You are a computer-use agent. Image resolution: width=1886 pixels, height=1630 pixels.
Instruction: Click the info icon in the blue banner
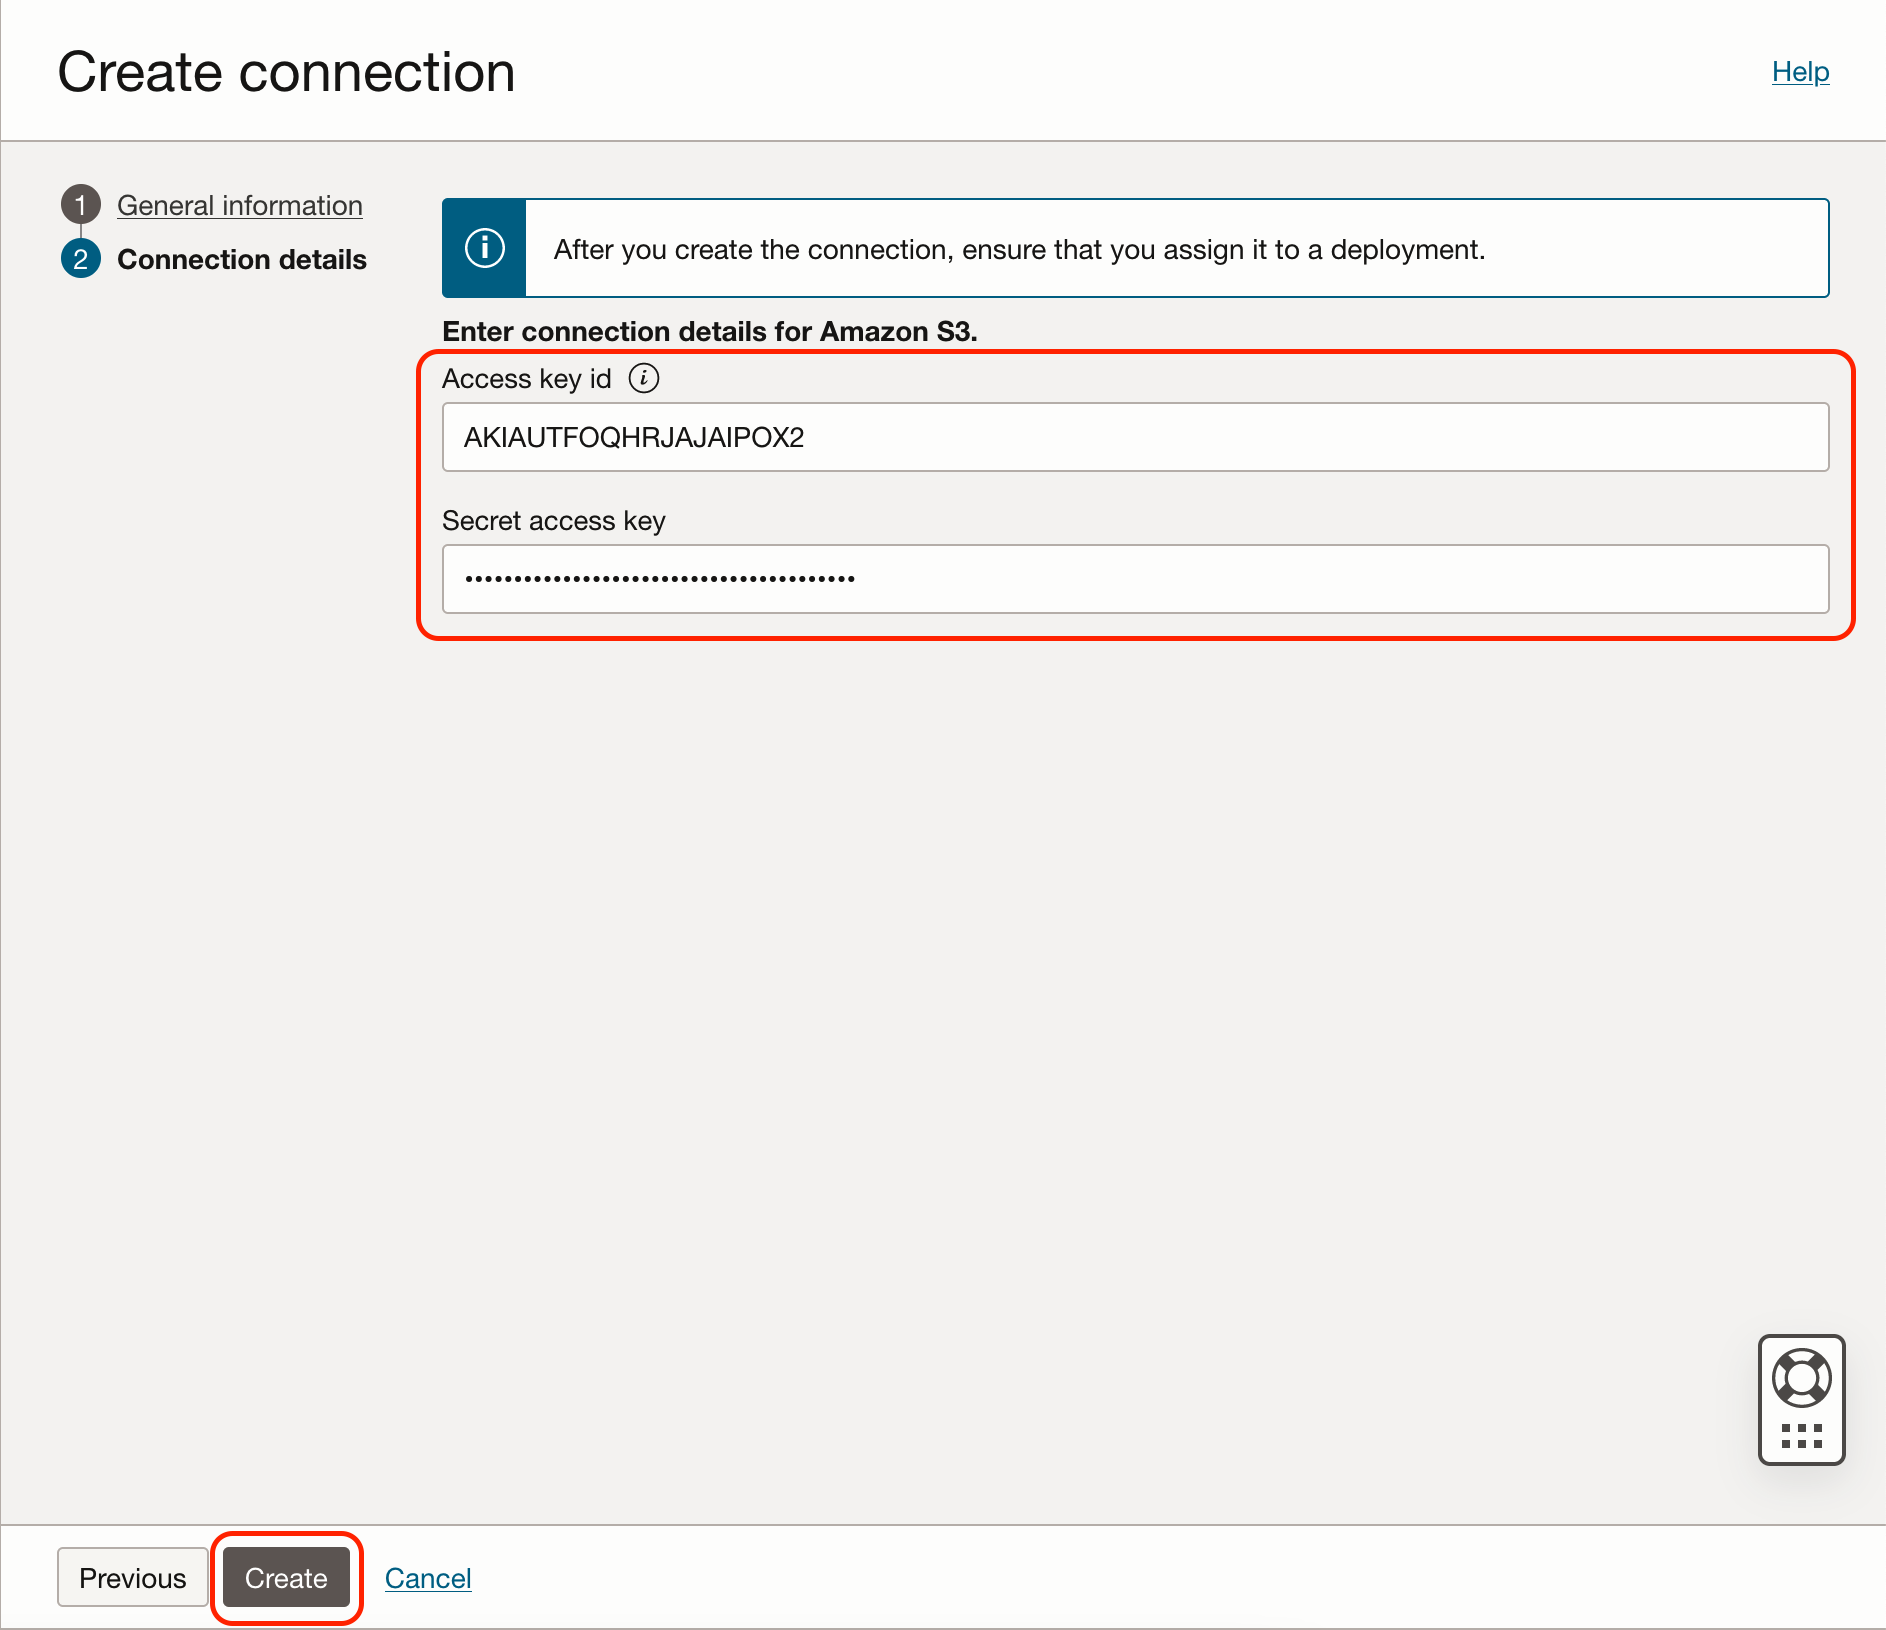(x=485, y=248)
